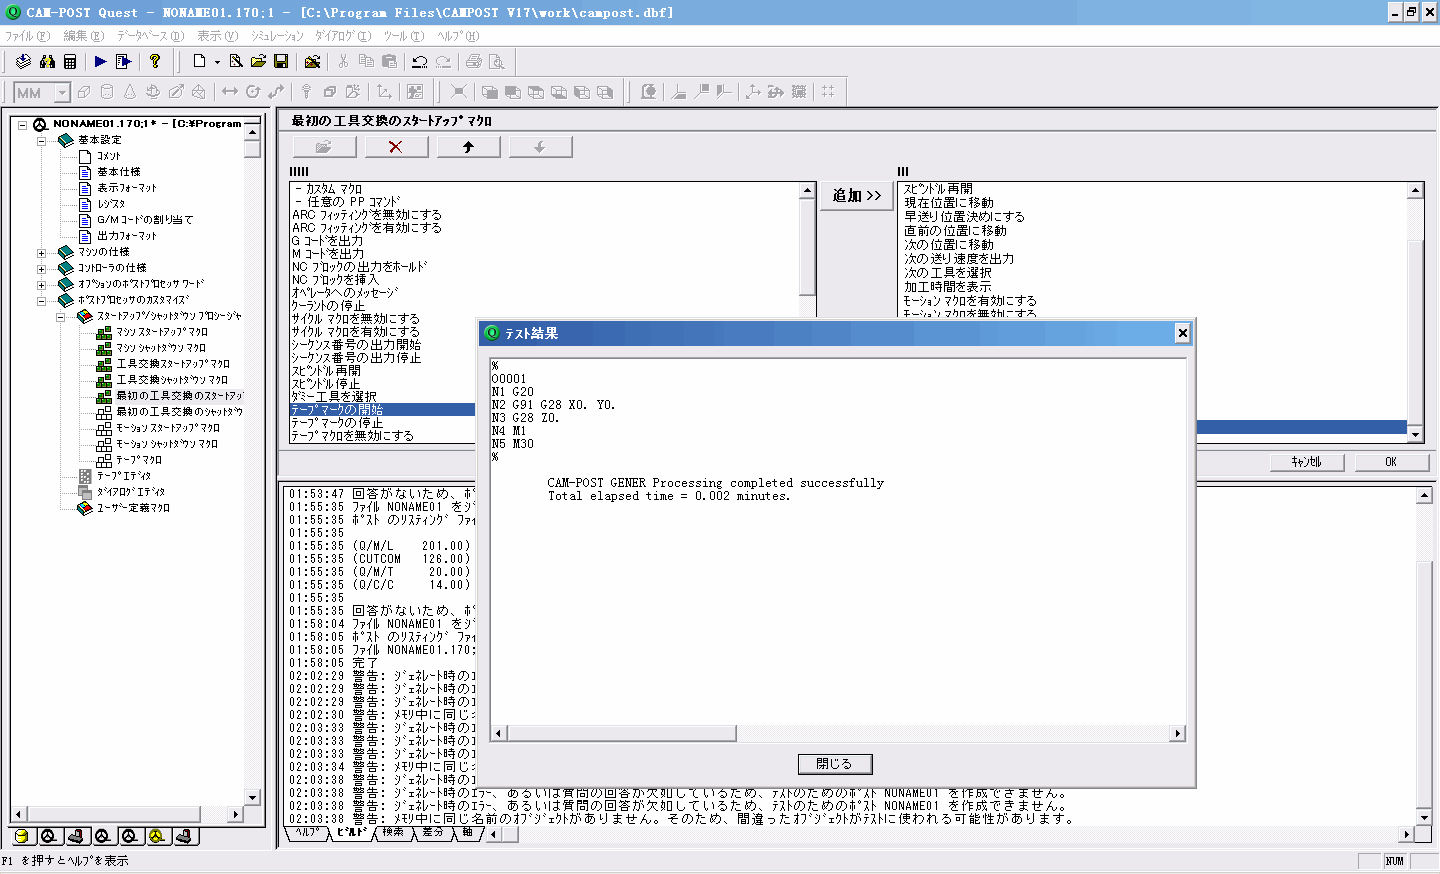Switch to the ヘルプ tab in the output pane

pos(308,832)
